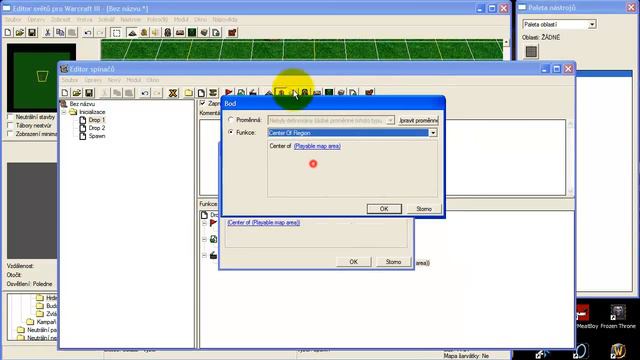The image size is (640, 360).
Task: Click Cut scissors icon in World Editor toolbar
Action: 48,32
